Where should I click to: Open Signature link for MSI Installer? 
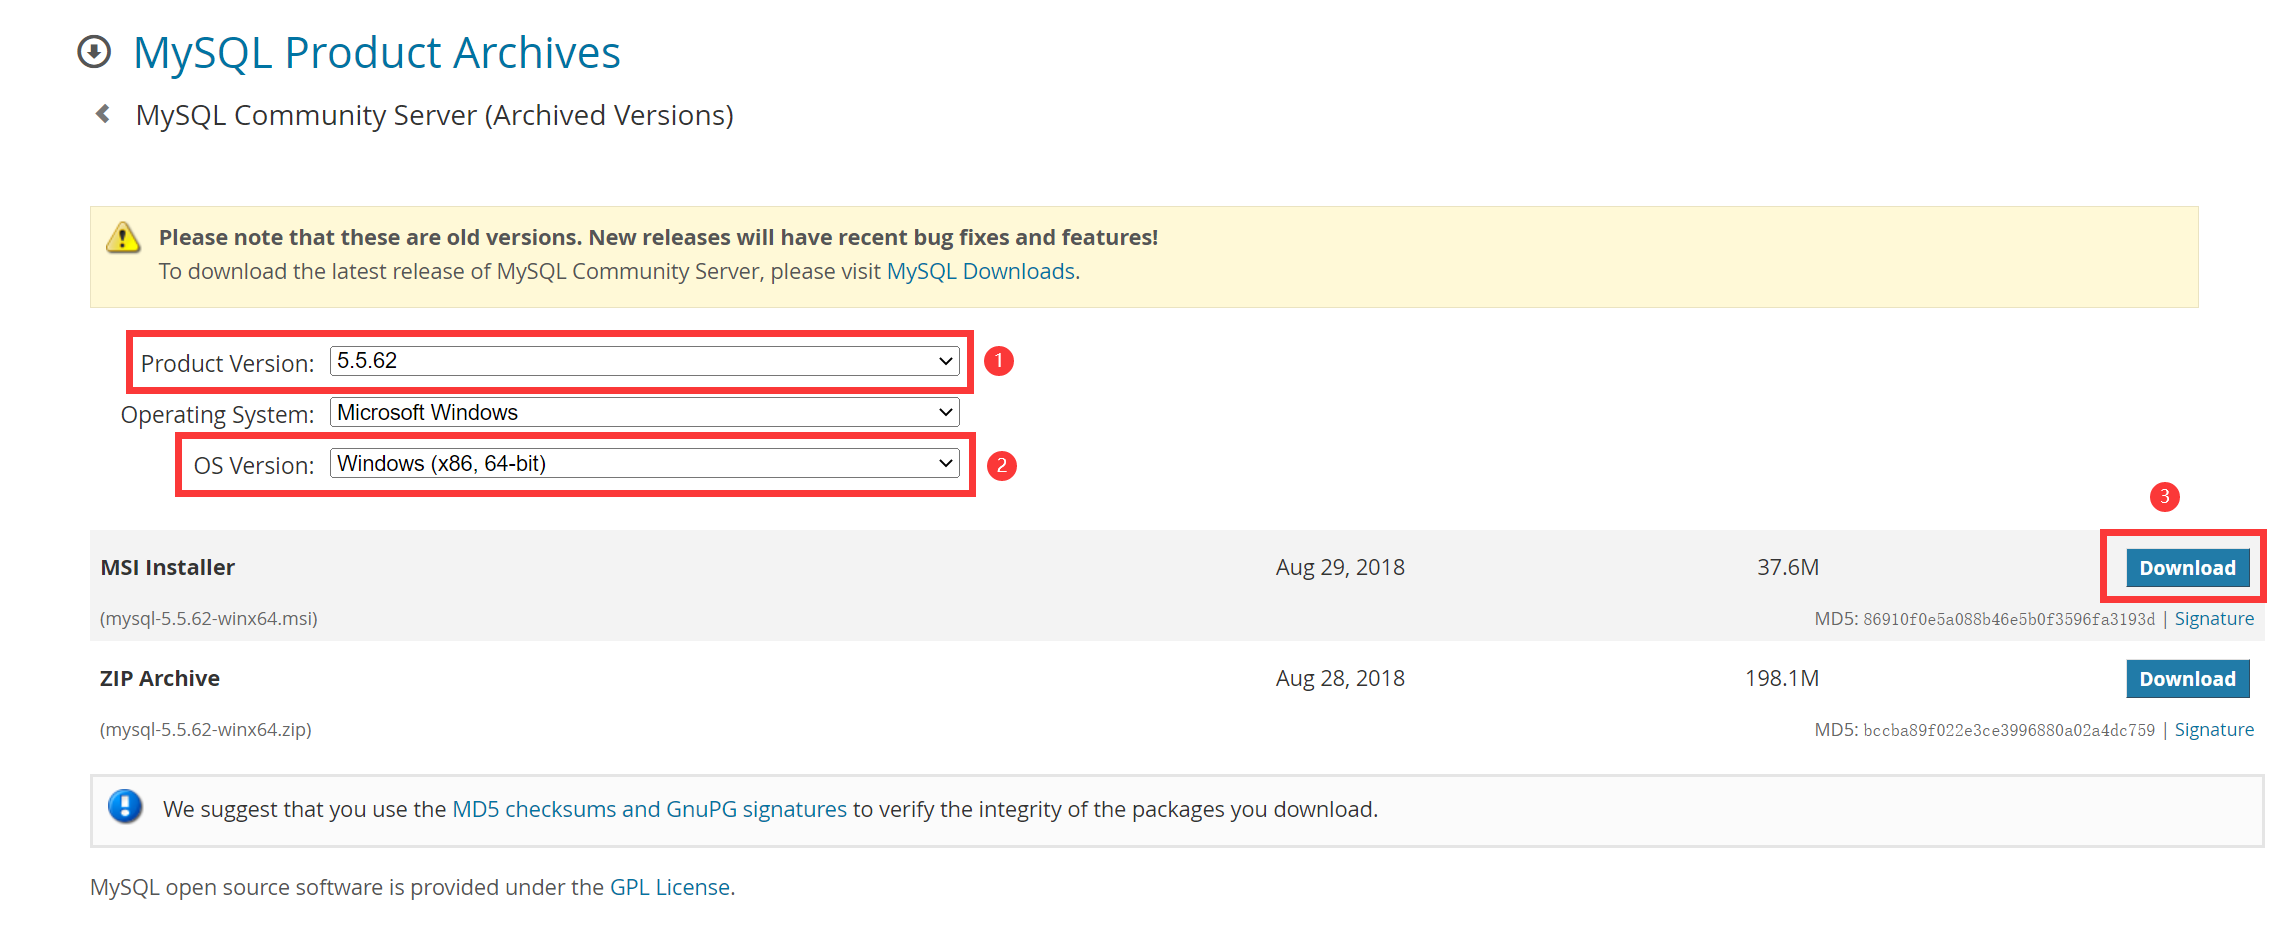coord(2214,619)
